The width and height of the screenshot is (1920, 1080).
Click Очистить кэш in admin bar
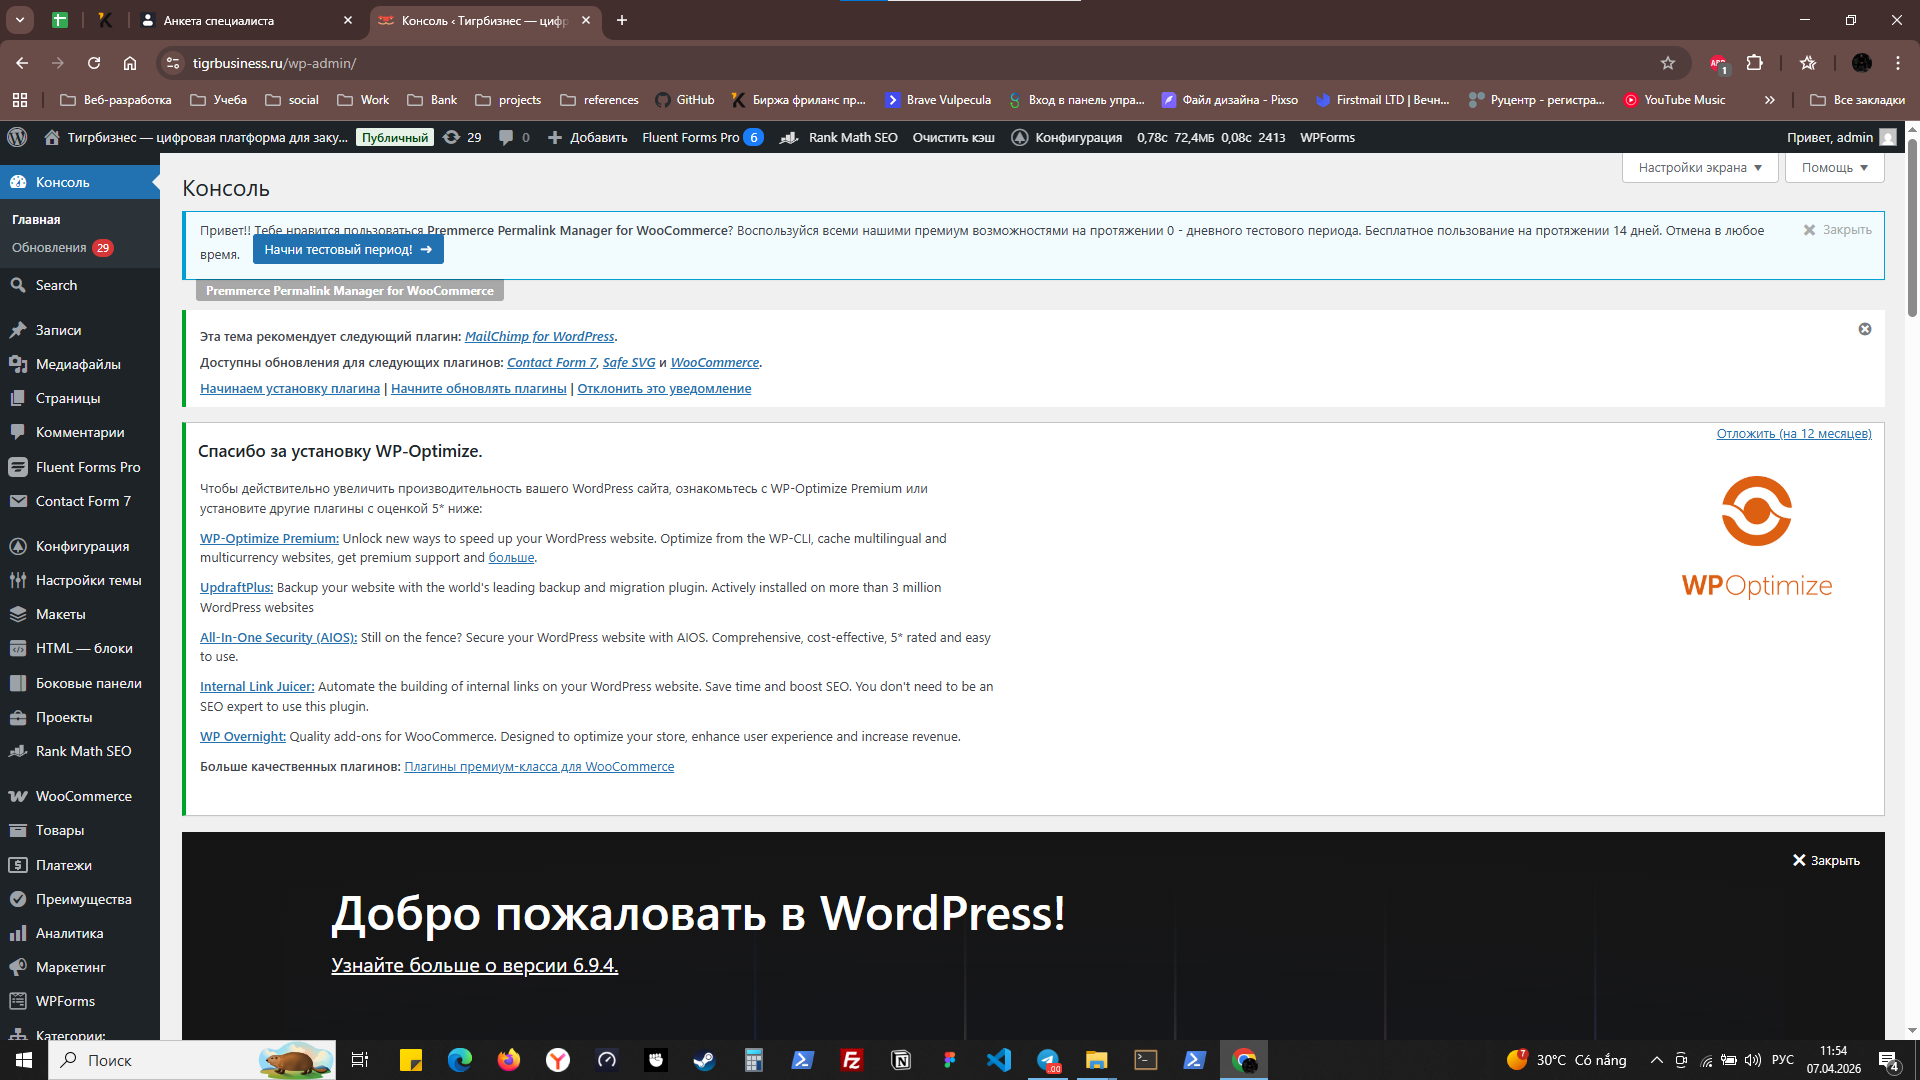(953, 137)
